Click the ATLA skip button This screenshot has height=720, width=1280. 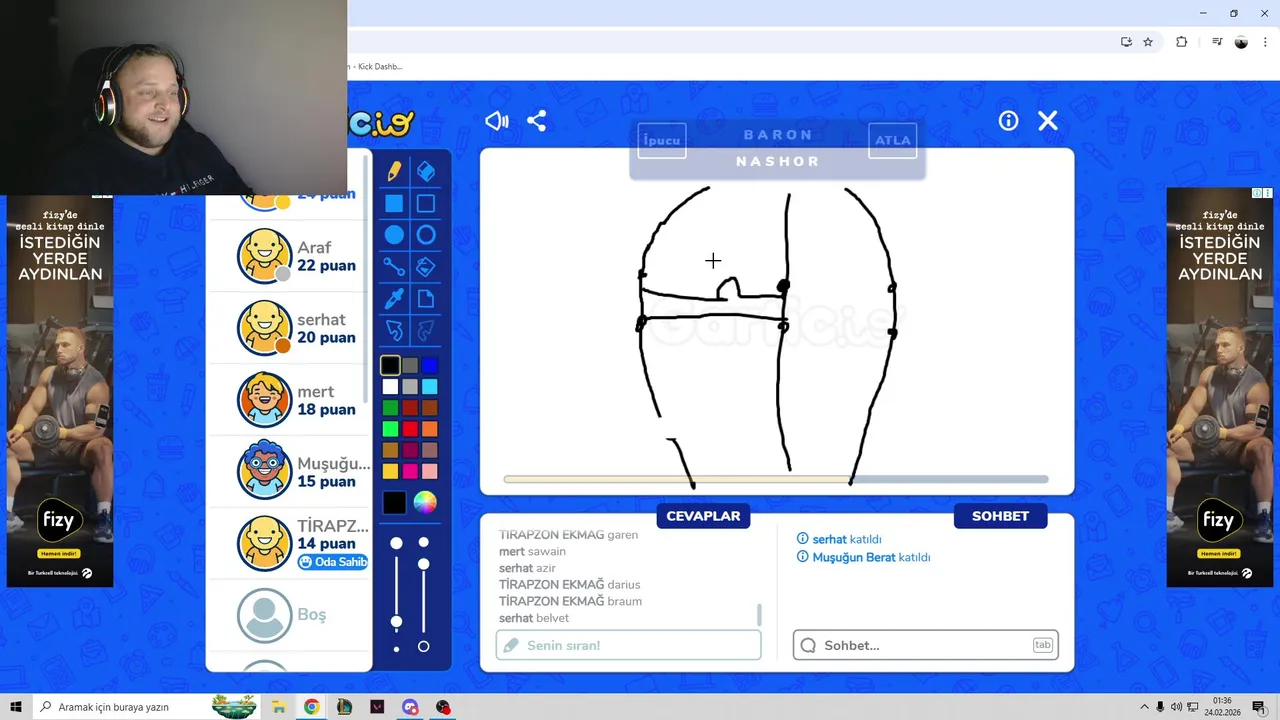[893, 140]
